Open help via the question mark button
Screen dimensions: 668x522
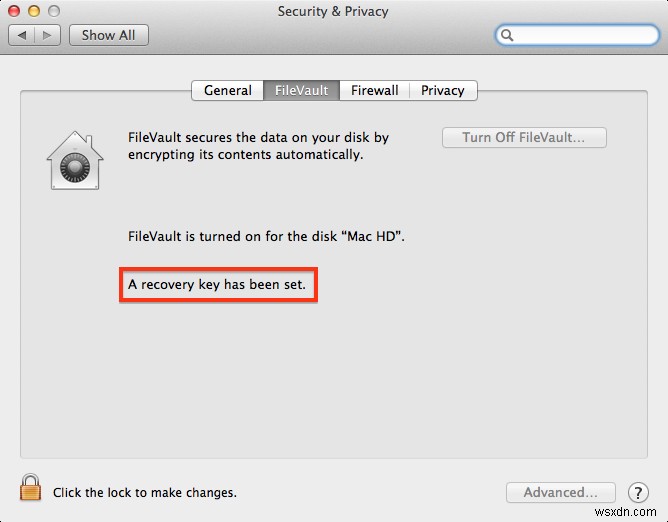click(638, 493)
